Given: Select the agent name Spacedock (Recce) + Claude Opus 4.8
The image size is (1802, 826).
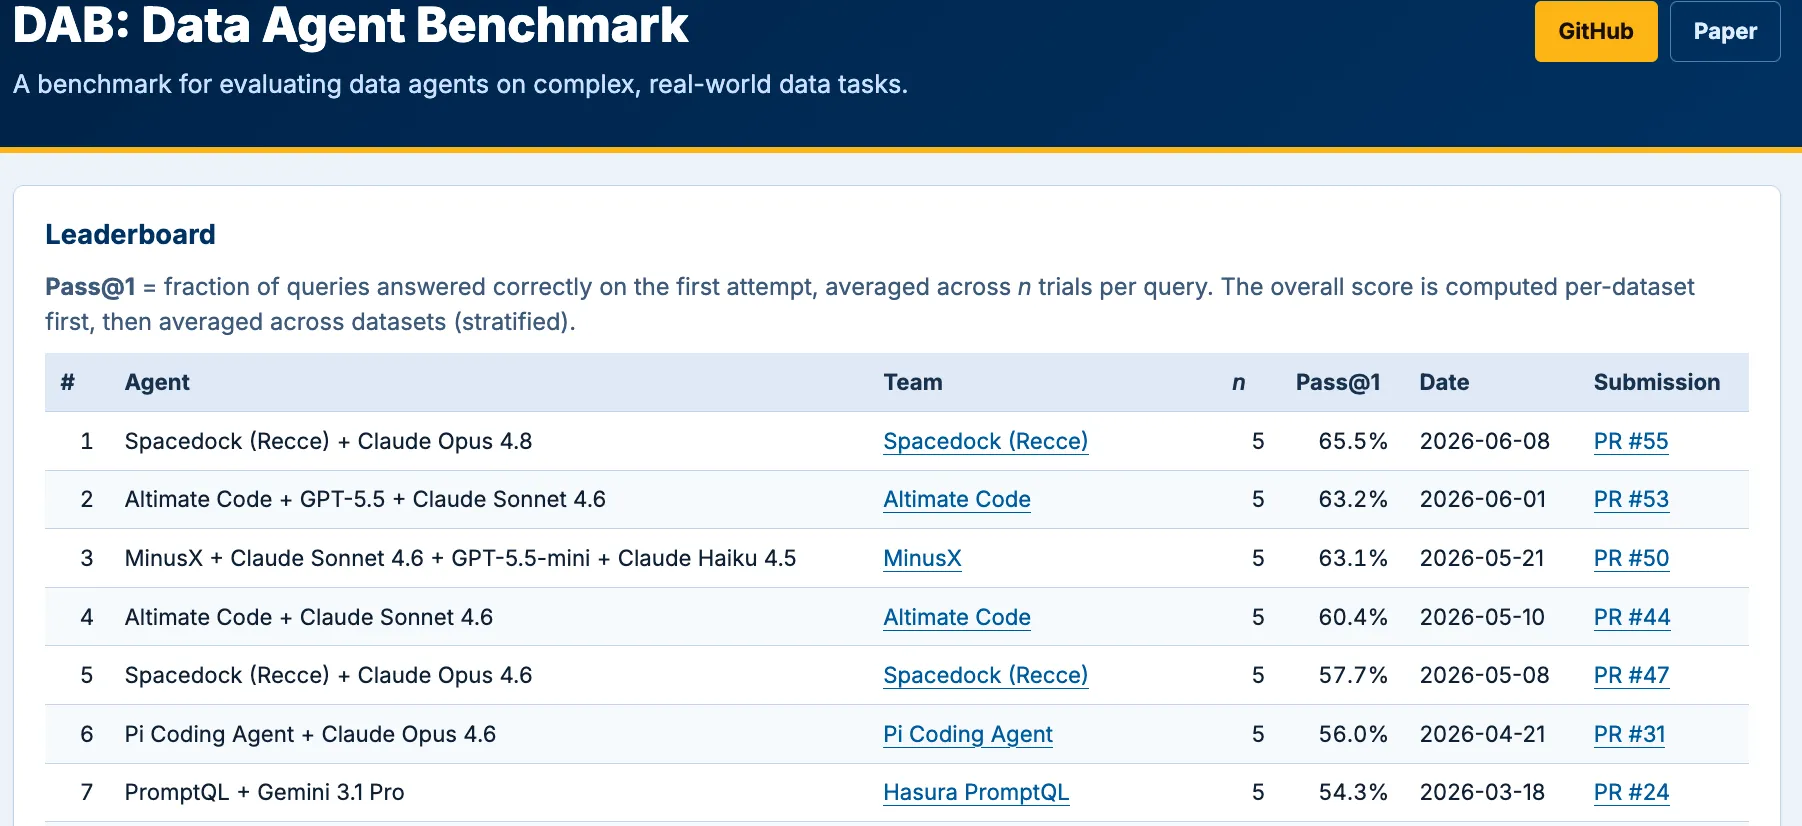Looking at the screenshot, I should (328, 441).
